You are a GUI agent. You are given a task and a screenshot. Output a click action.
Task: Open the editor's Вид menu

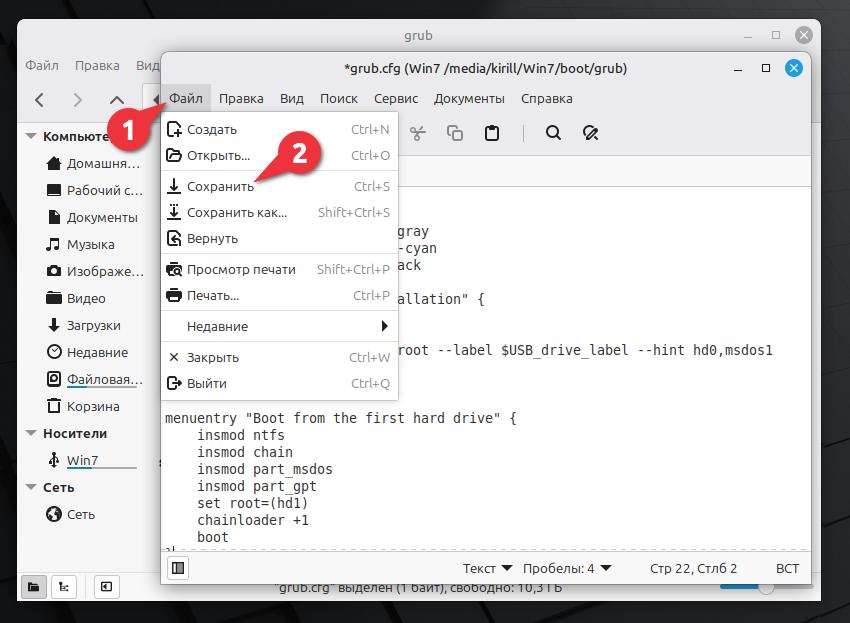pos(292,99)
